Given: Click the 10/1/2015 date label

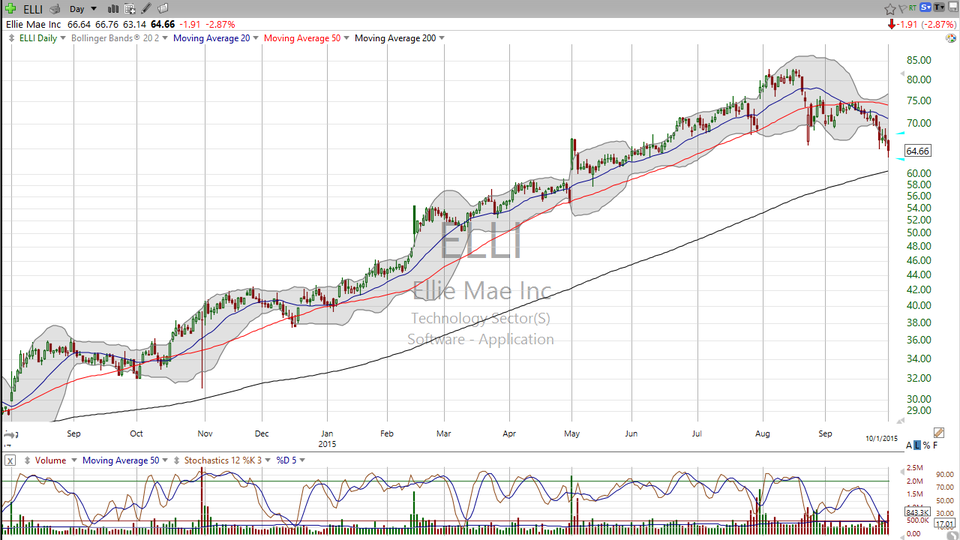Looking at the screenshot, I should [881, 438].
